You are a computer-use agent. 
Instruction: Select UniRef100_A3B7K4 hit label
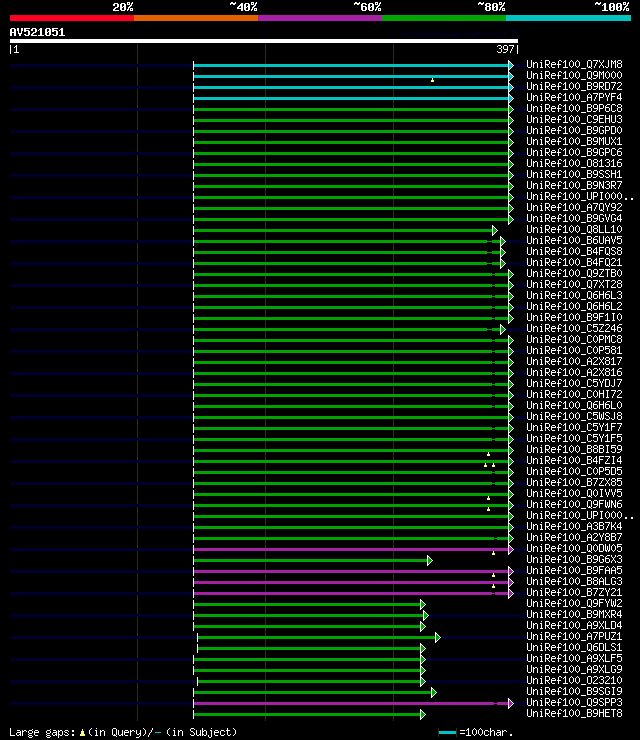click(x=574, y=526)
